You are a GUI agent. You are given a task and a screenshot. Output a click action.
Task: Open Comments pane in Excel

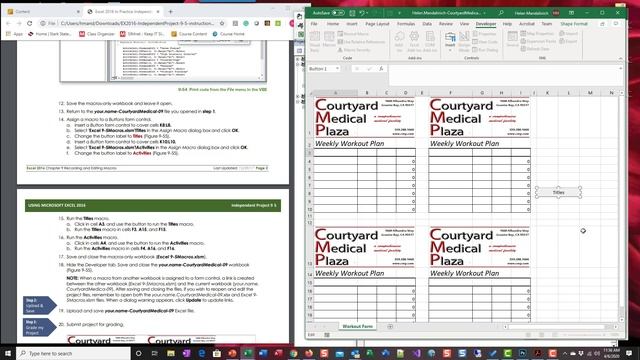pyautogui.click(x=616, y=24)
